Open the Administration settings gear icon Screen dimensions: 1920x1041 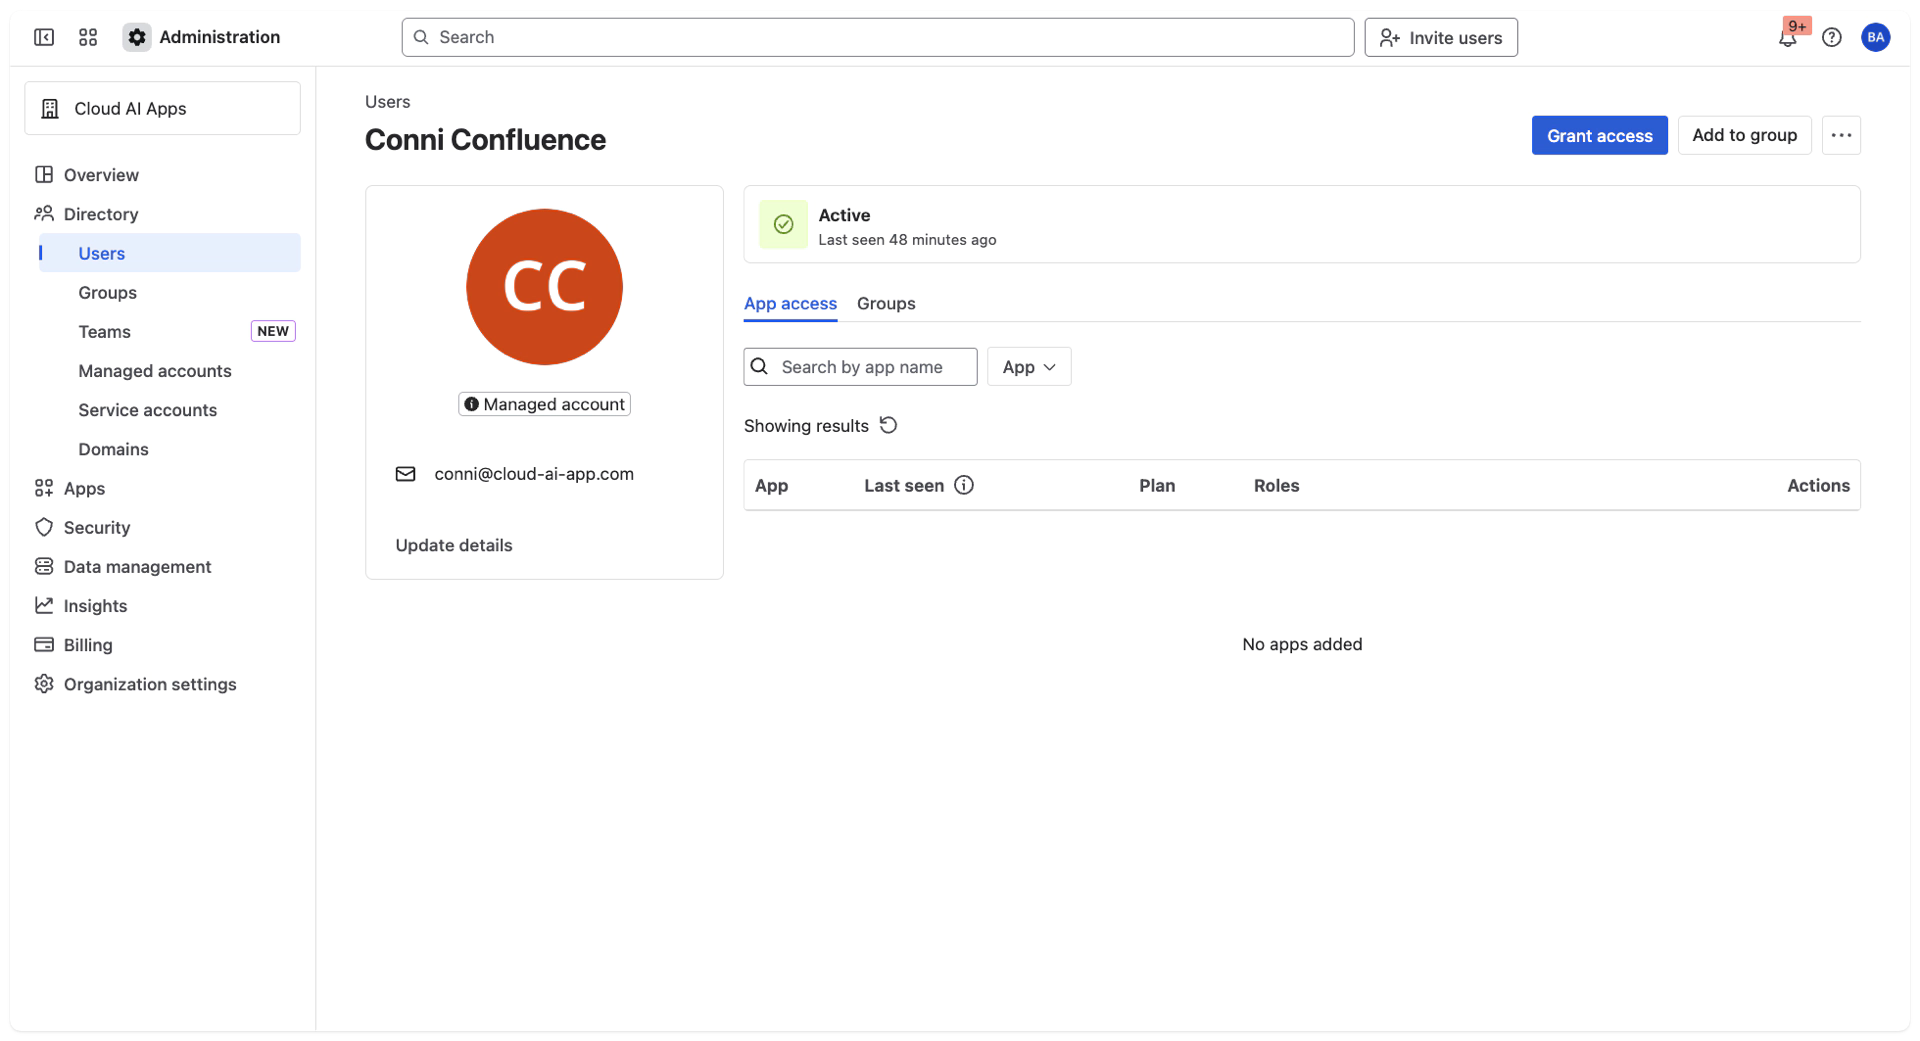[136, 37]
